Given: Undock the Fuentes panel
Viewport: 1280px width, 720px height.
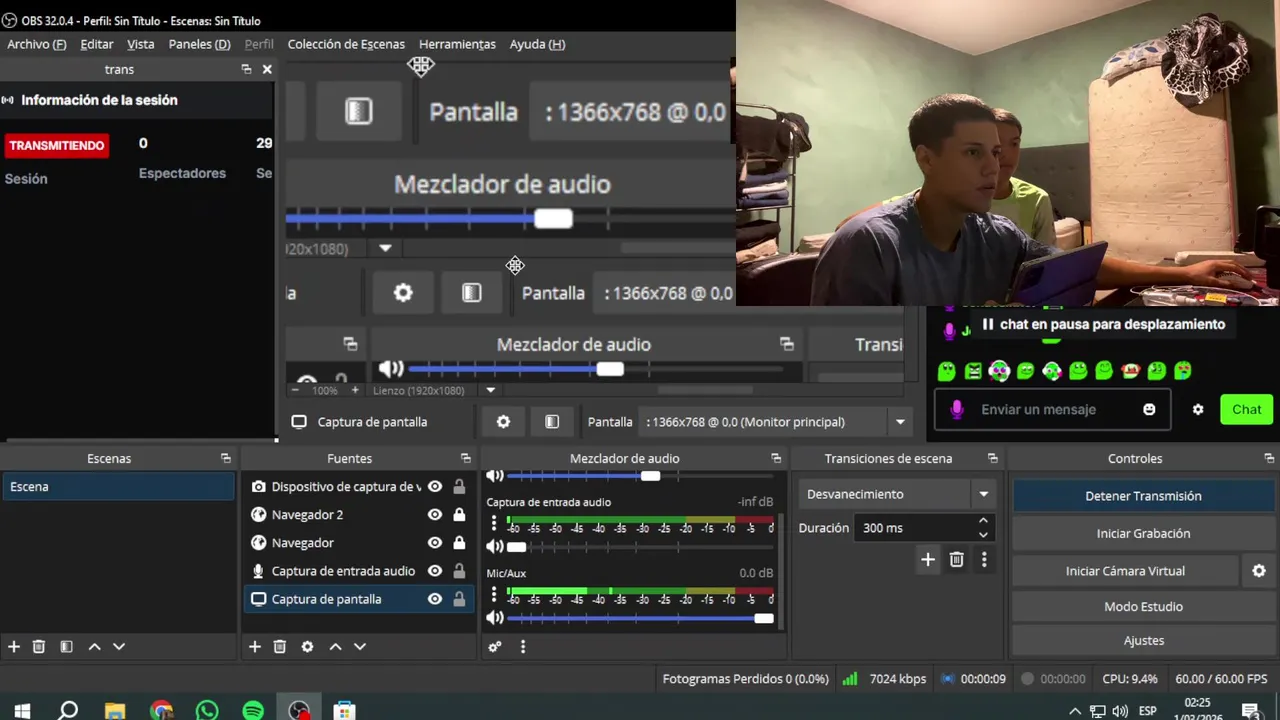Looking at the screenshot, I should (x=466, y=458).
